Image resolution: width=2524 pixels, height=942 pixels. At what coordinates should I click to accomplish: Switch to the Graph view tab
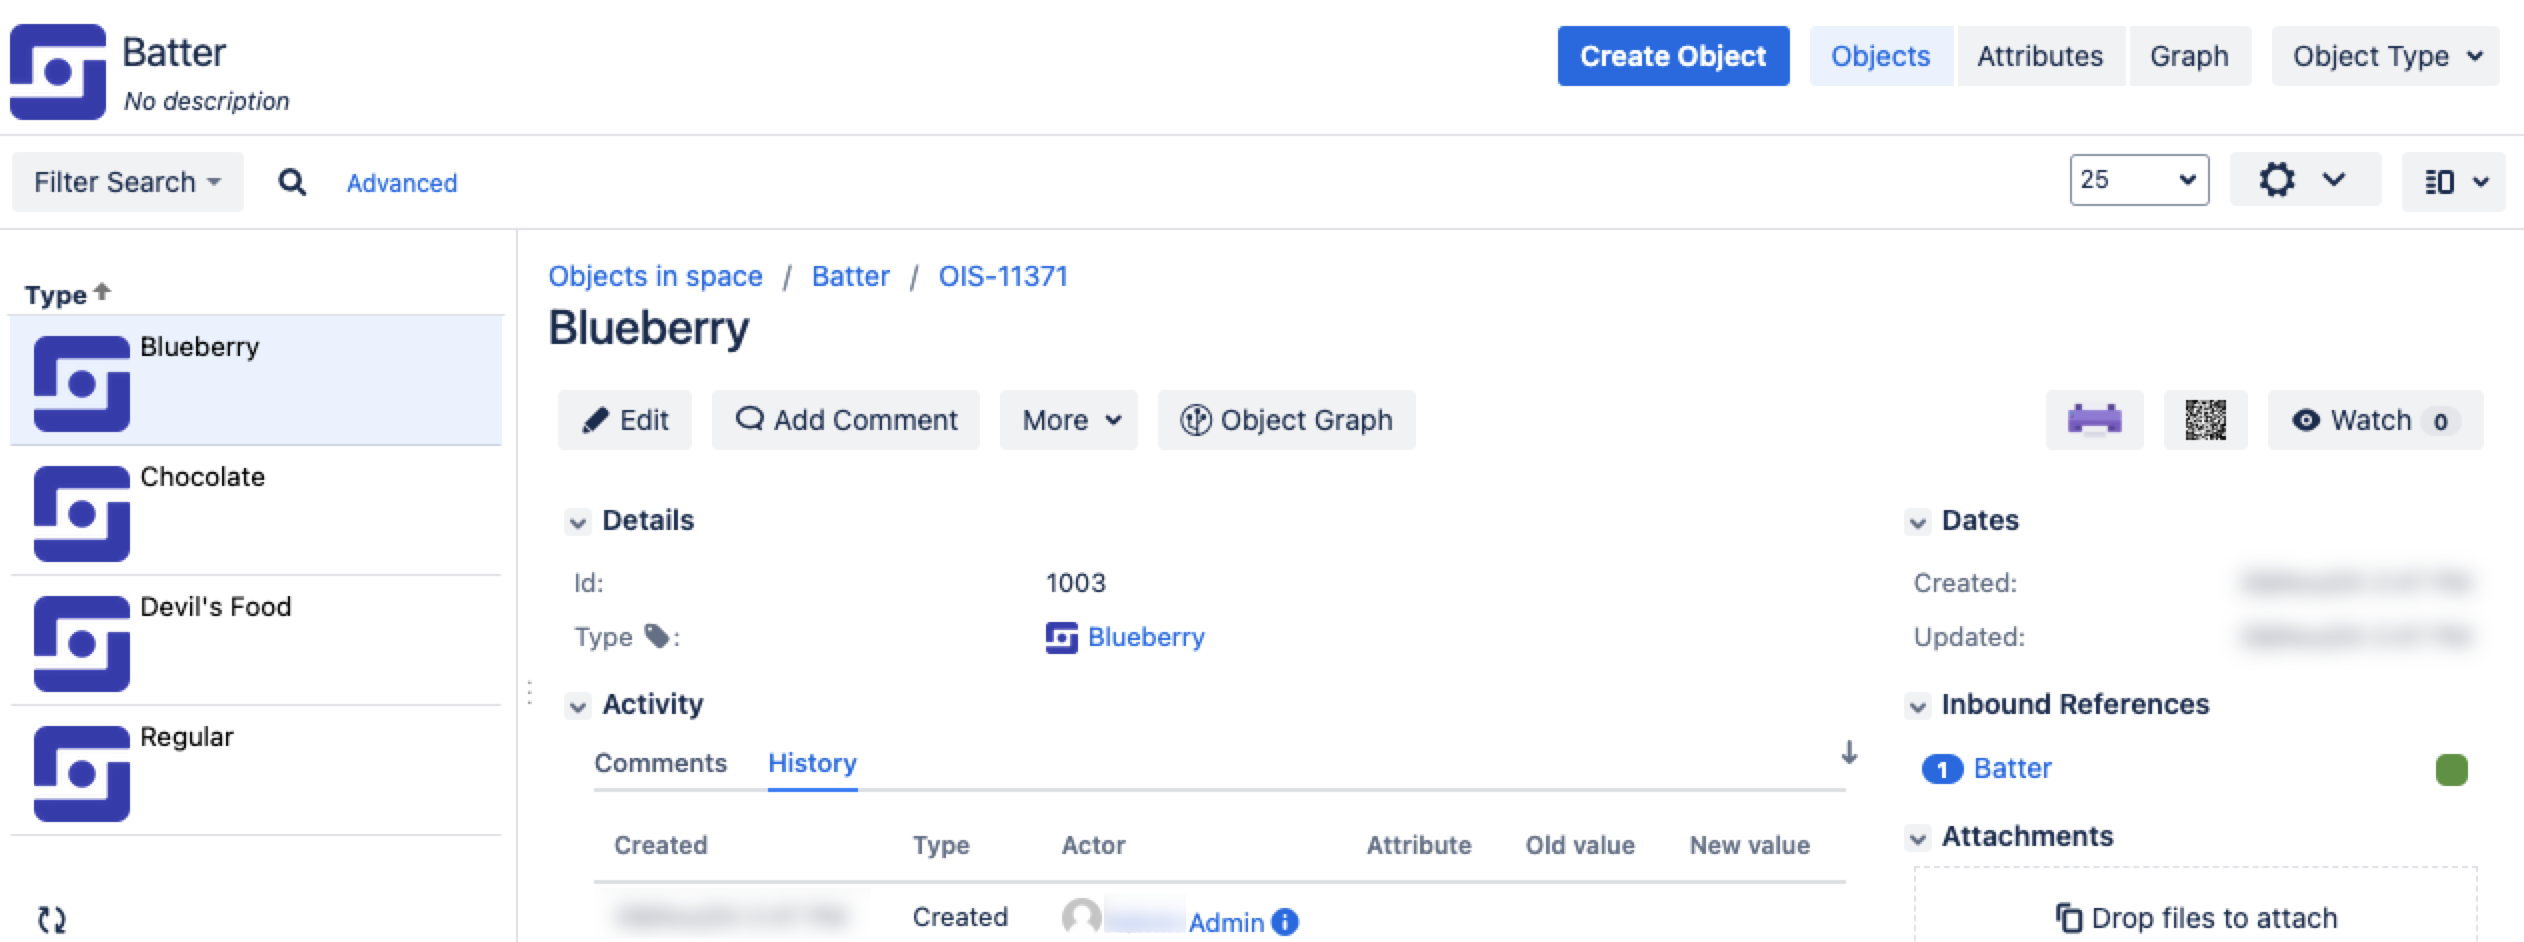pos(2189,56)
